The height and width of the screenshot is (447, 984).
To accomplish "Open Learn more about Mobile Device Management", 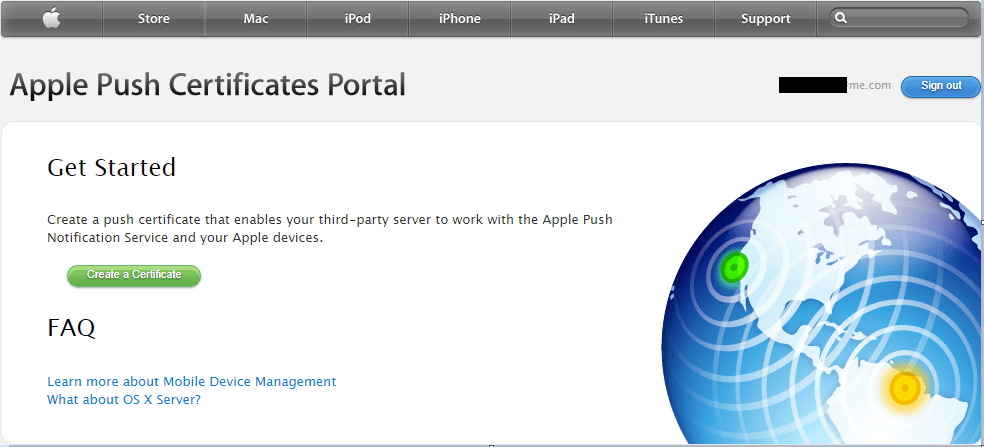I will pyautogui.click(x=191, y=381).
